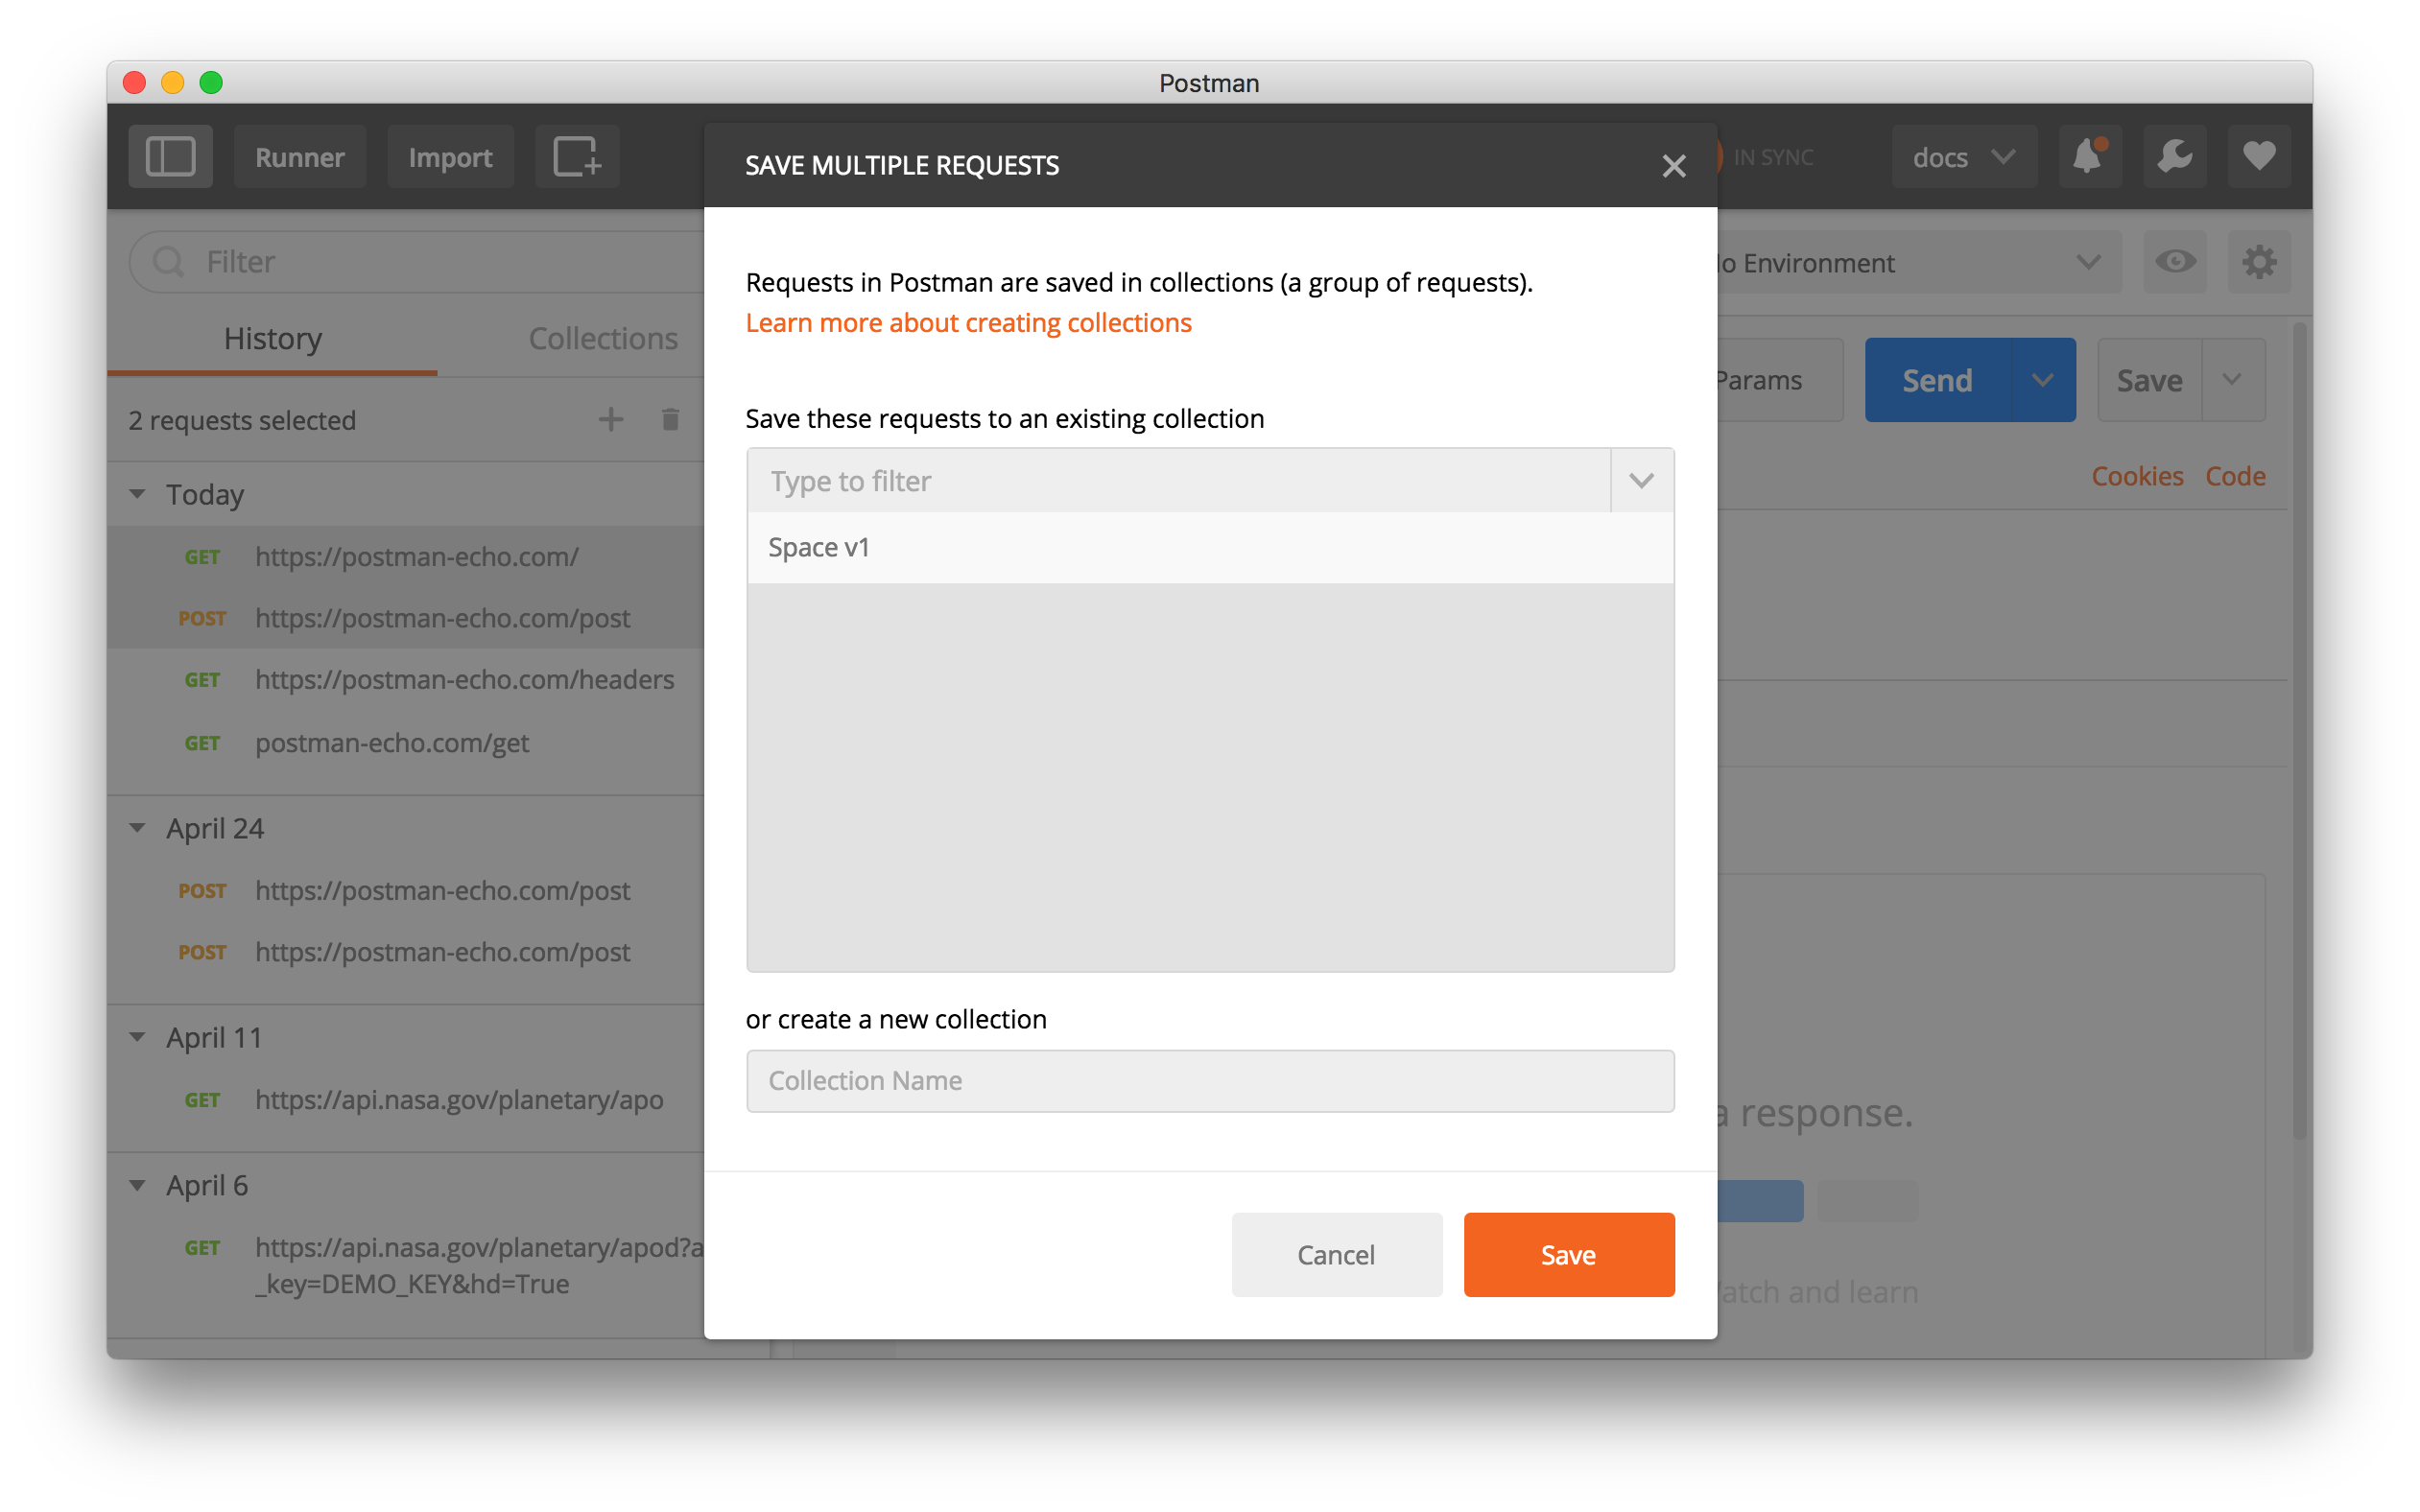2420x1512 pixels.
Task: Open the docs workspace dropdown
Action: (1963, 157)
